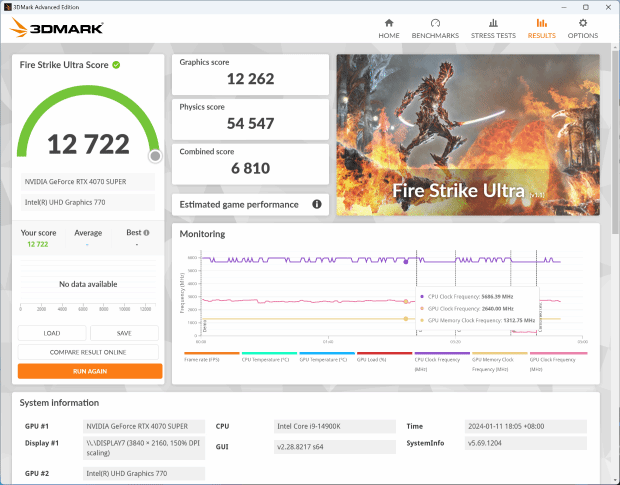Click the GPU #1 RTX 4070 SUPER system field
620x485 pixels.
click(144, 426)
